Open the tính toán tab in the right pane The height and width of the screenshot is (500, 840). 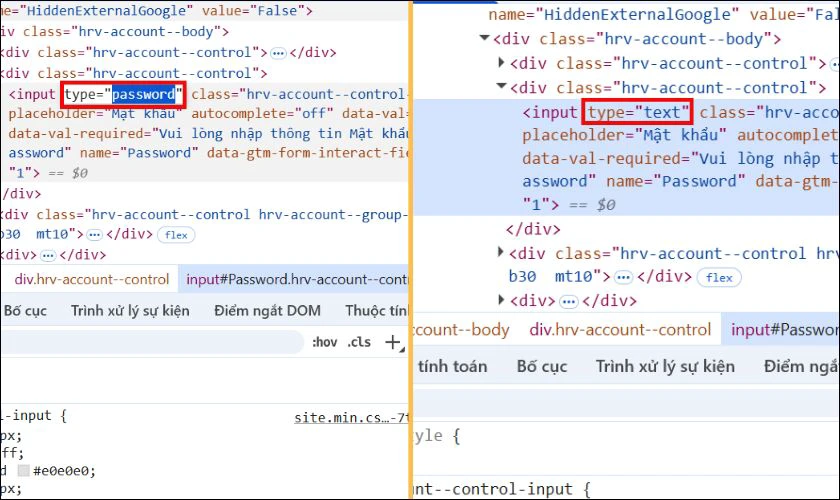(452, 367)
